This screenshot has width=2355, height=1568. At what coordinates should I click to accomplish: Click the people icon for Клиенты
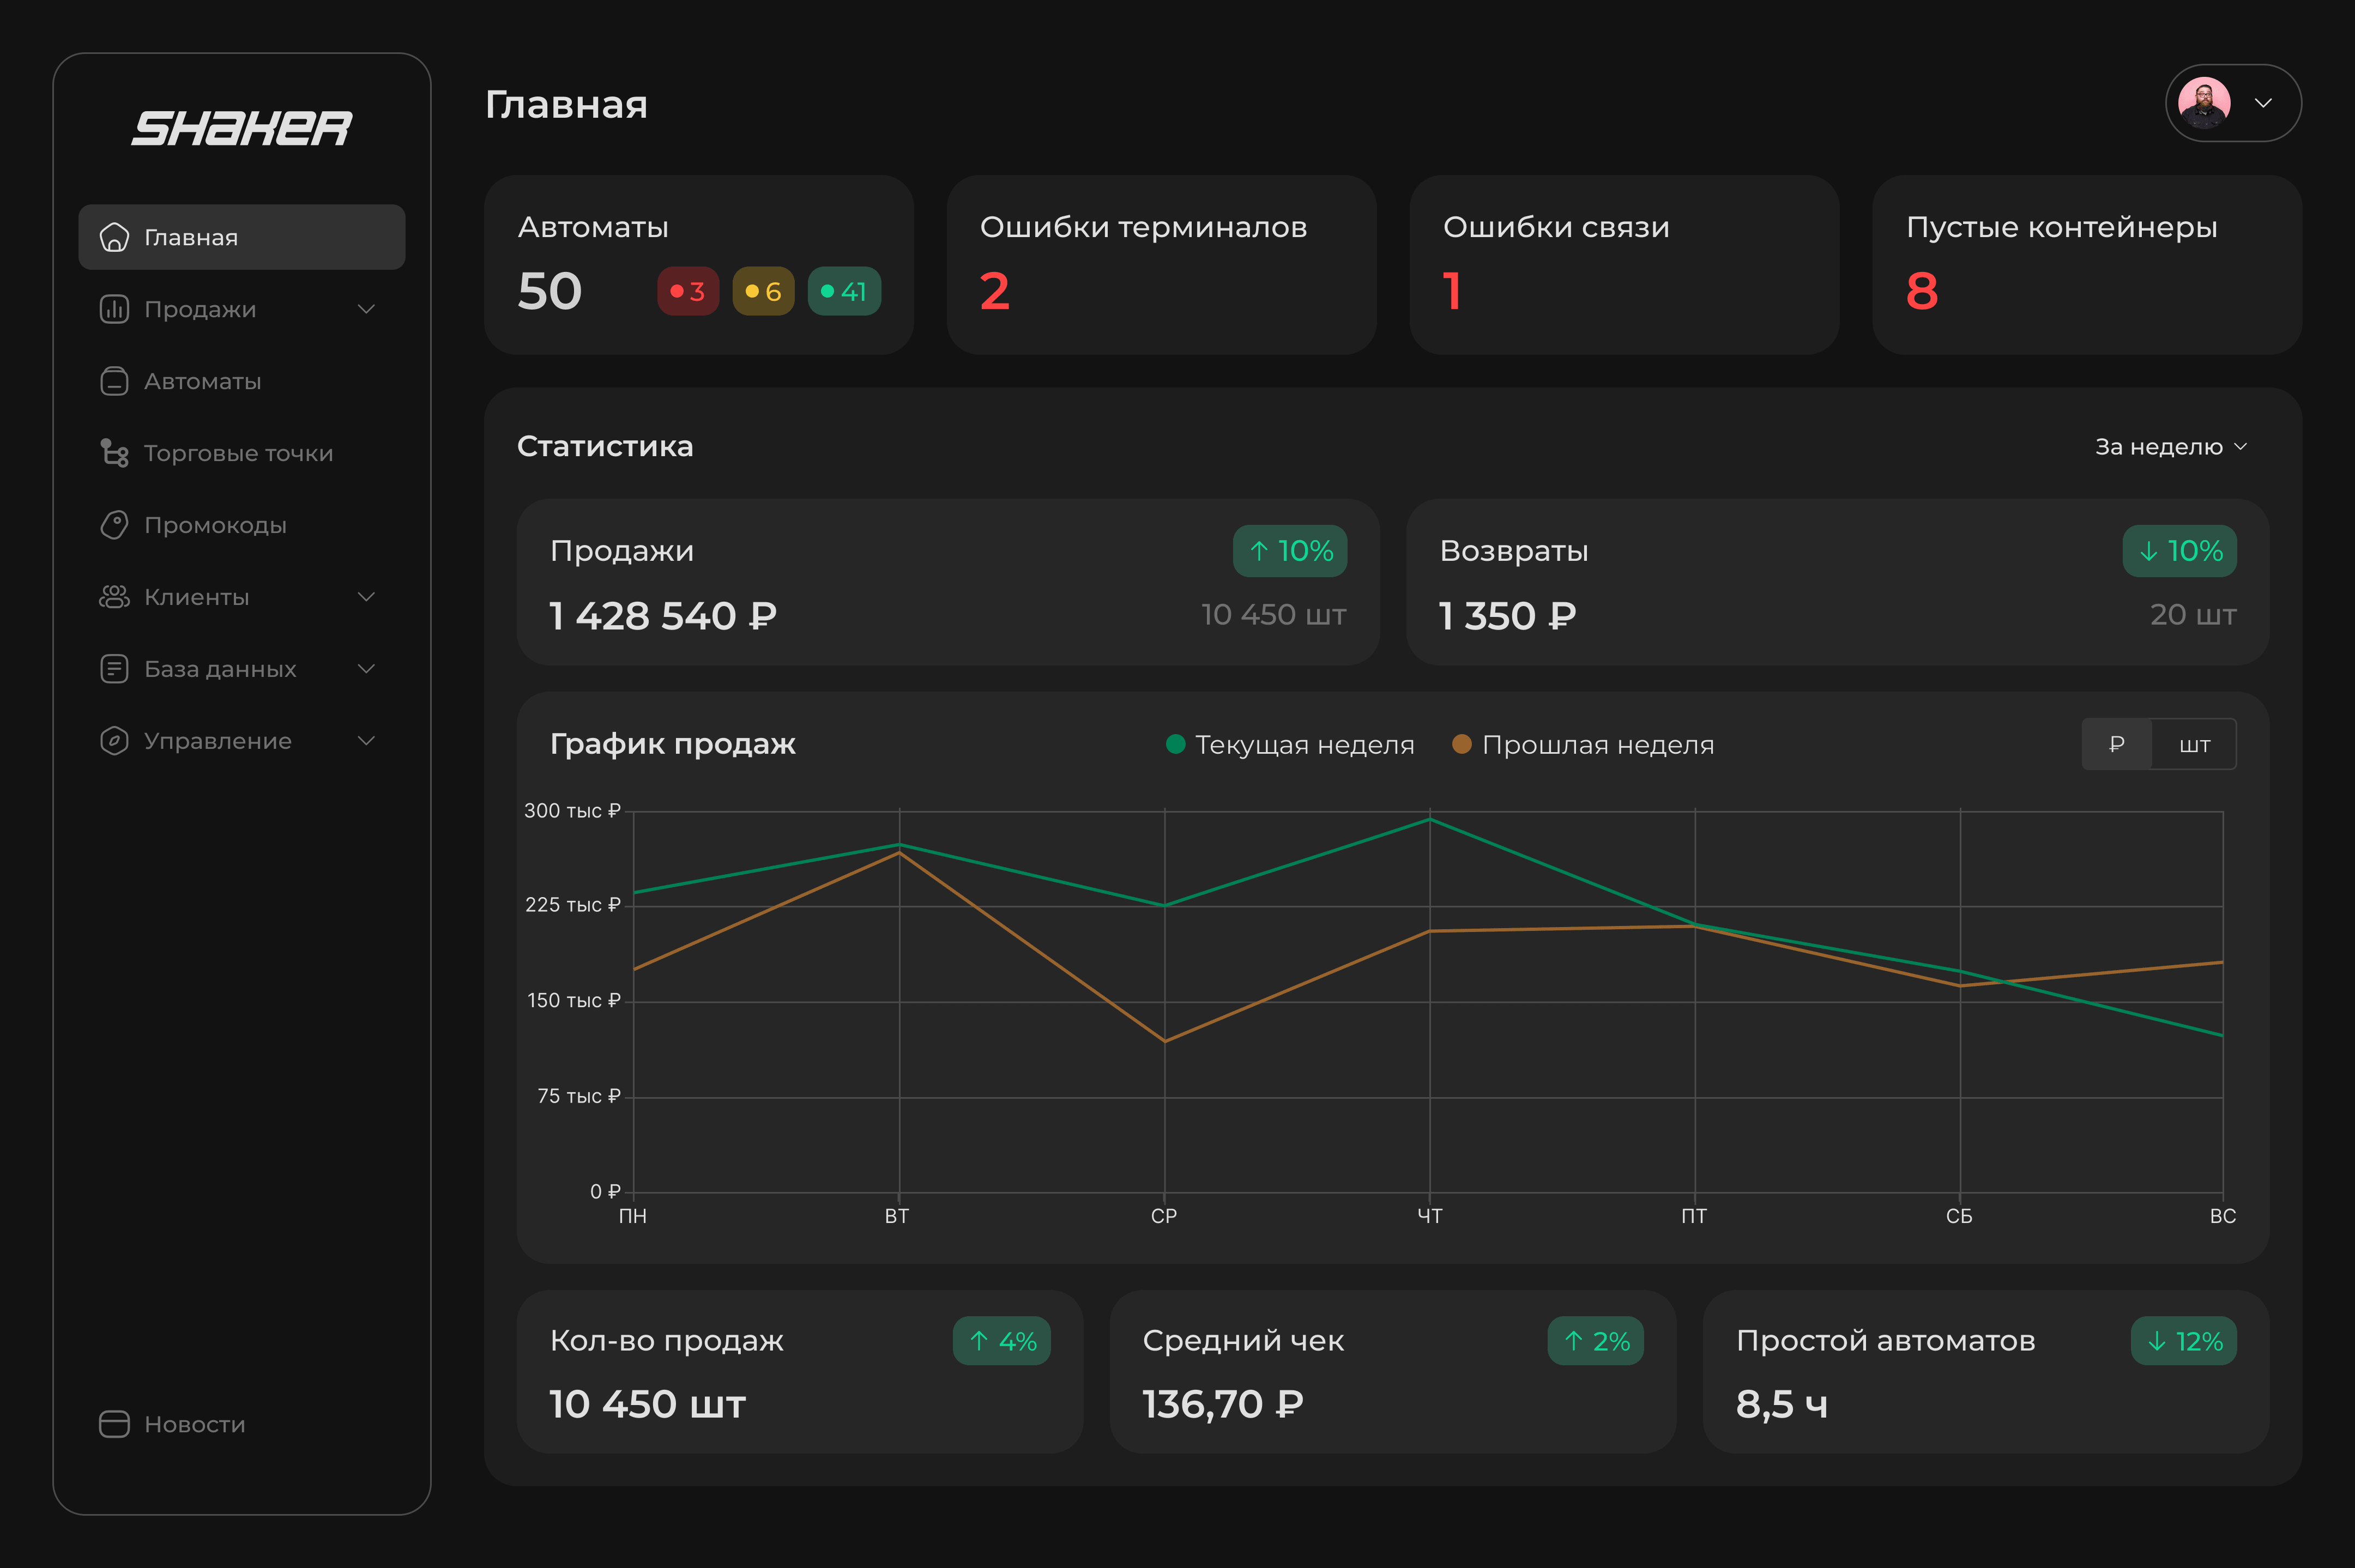point(114,597)
